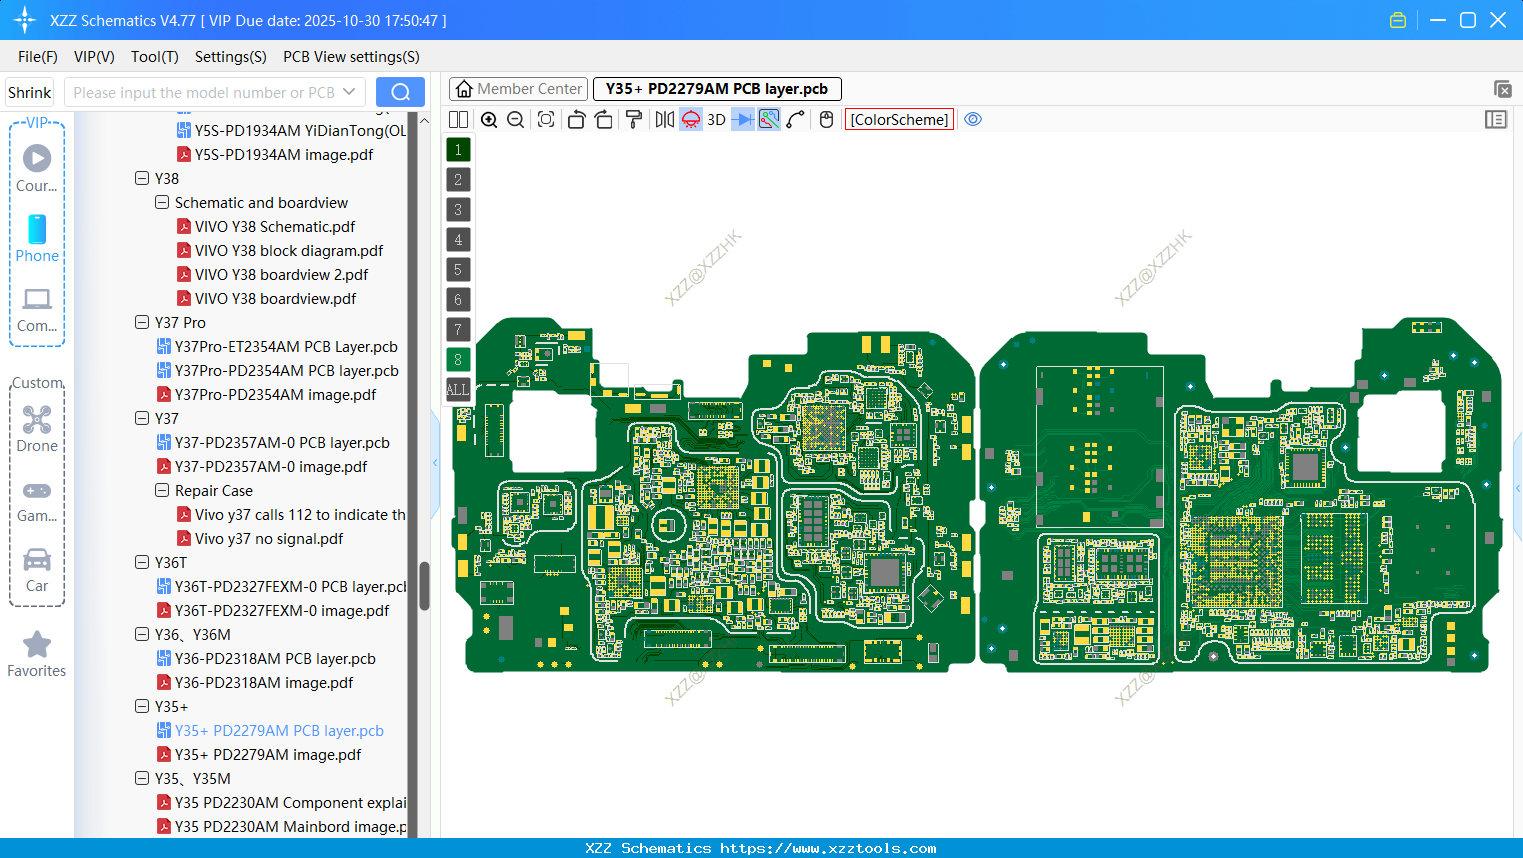This screenshot has width=1523, height=858.
Task: Collapse the Y38 tree node
Action: pyautogui.click(x=142, y=178)
